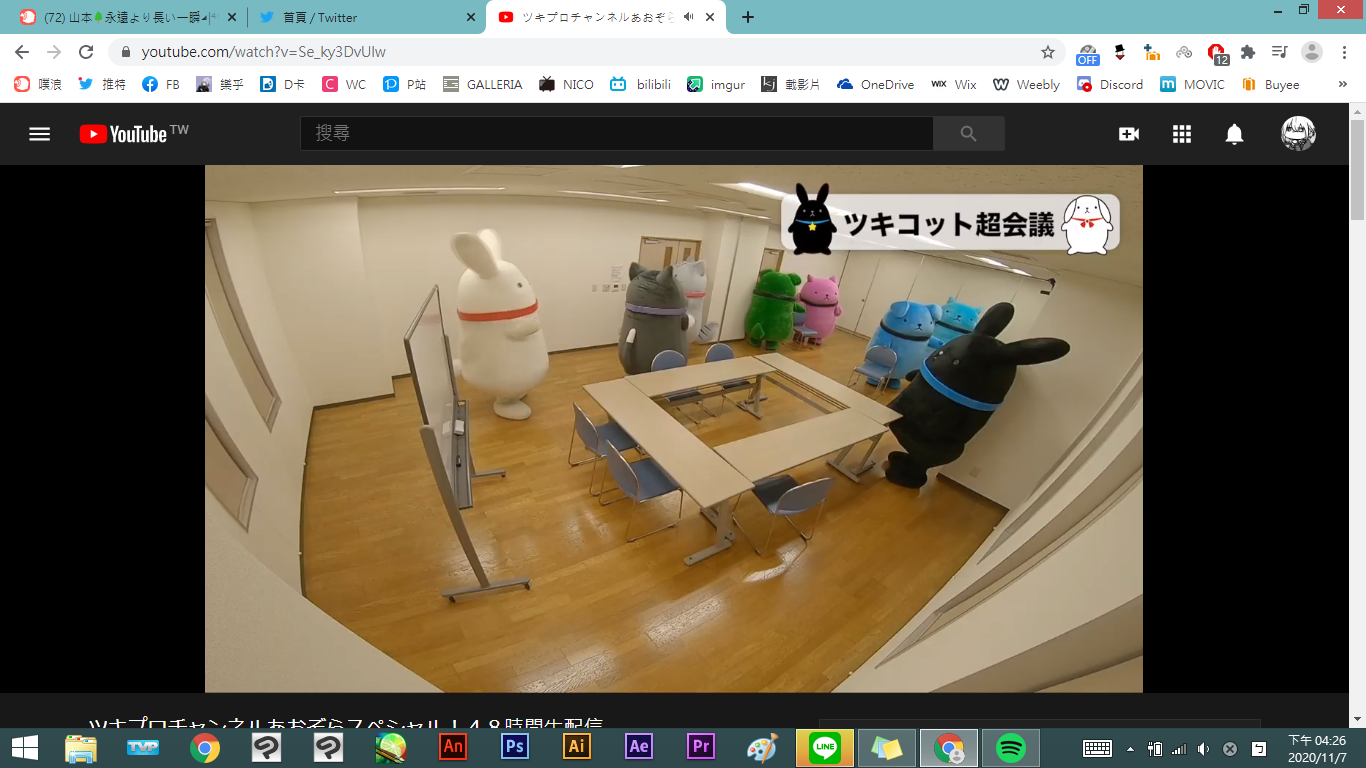The image size is (1366, 768).
Task: Open the GALLERIA bookmark
Action: pyautogui.click(x=483, y=85)
